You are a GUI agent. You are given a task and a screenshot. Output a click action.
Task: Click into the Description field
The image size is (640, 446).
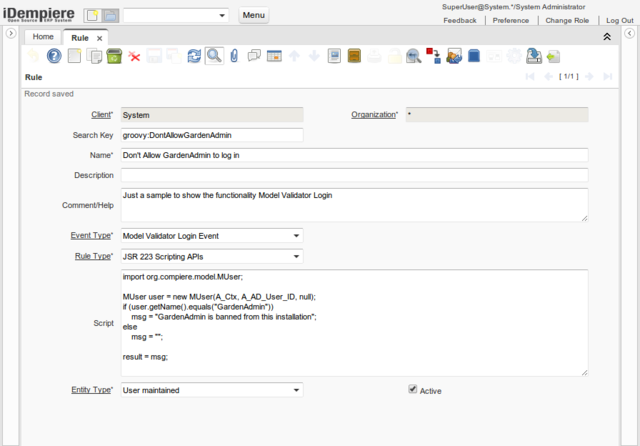pos(354,176)
